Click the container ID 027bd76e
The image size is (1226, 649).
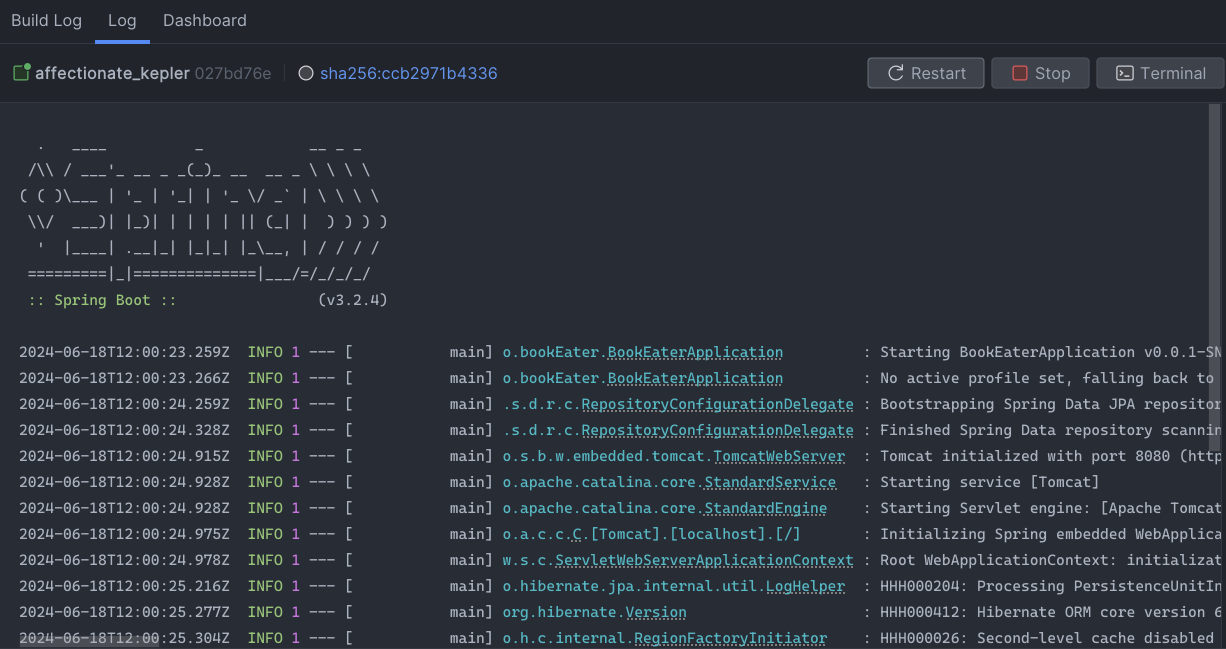click(x=232, y=73)
